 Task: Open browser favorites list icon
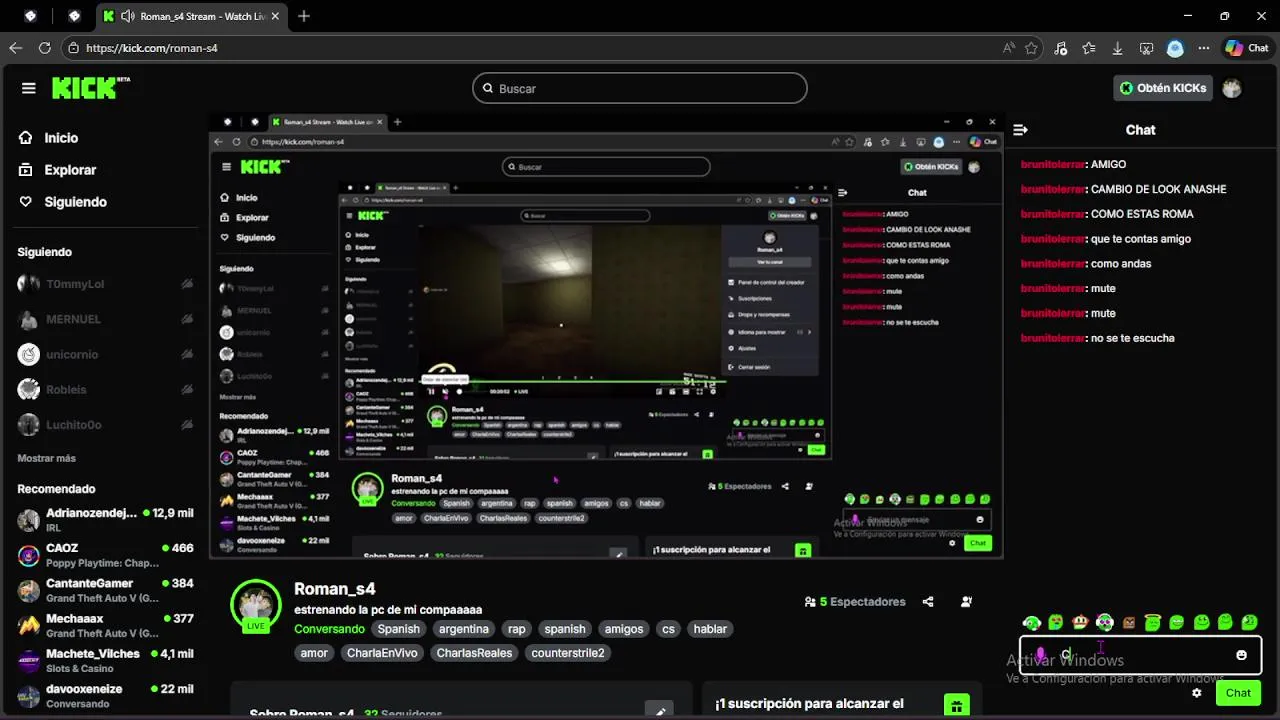1089,48
